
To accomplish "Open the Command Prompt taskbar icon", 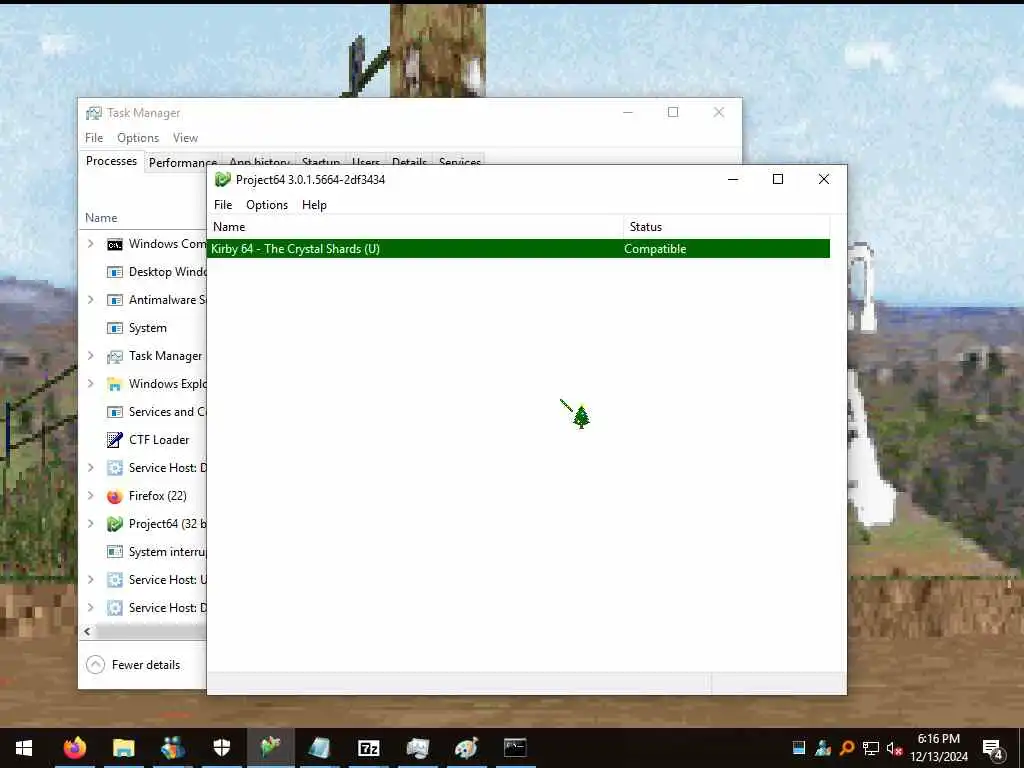I will click(x=515, y=748).
